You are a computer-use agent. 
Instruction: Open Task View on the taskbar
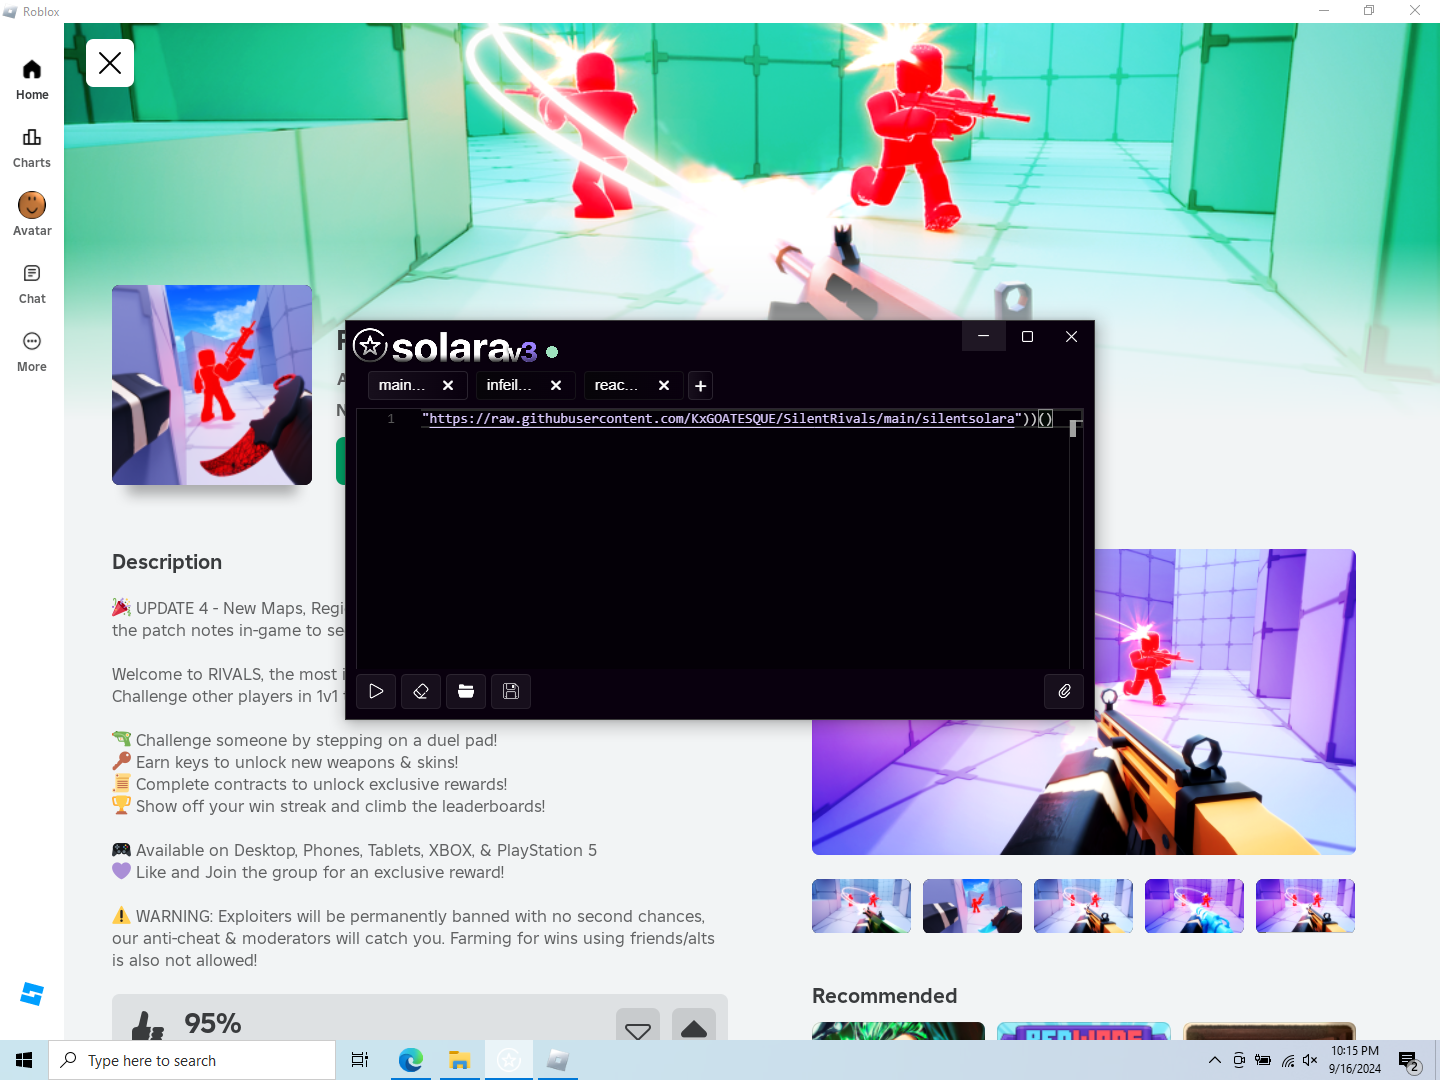tap(360, 1060)
